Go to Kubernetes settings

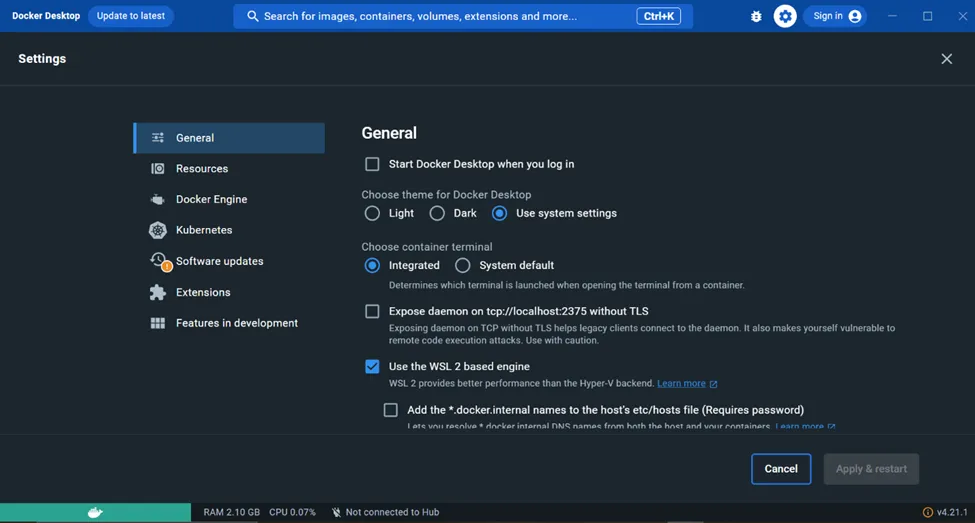point(229,230)
